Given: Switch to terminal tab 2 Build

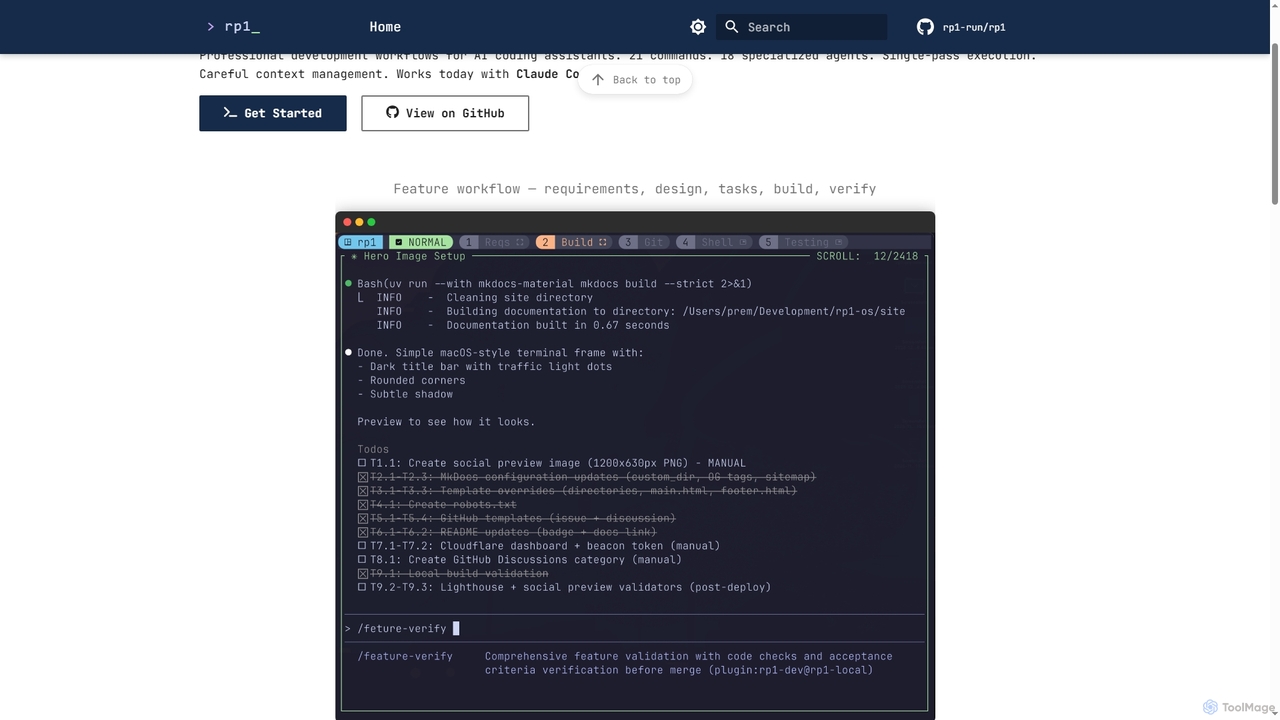Looking at the screenshot, I should pyautogui.click(x=574, y=242).
